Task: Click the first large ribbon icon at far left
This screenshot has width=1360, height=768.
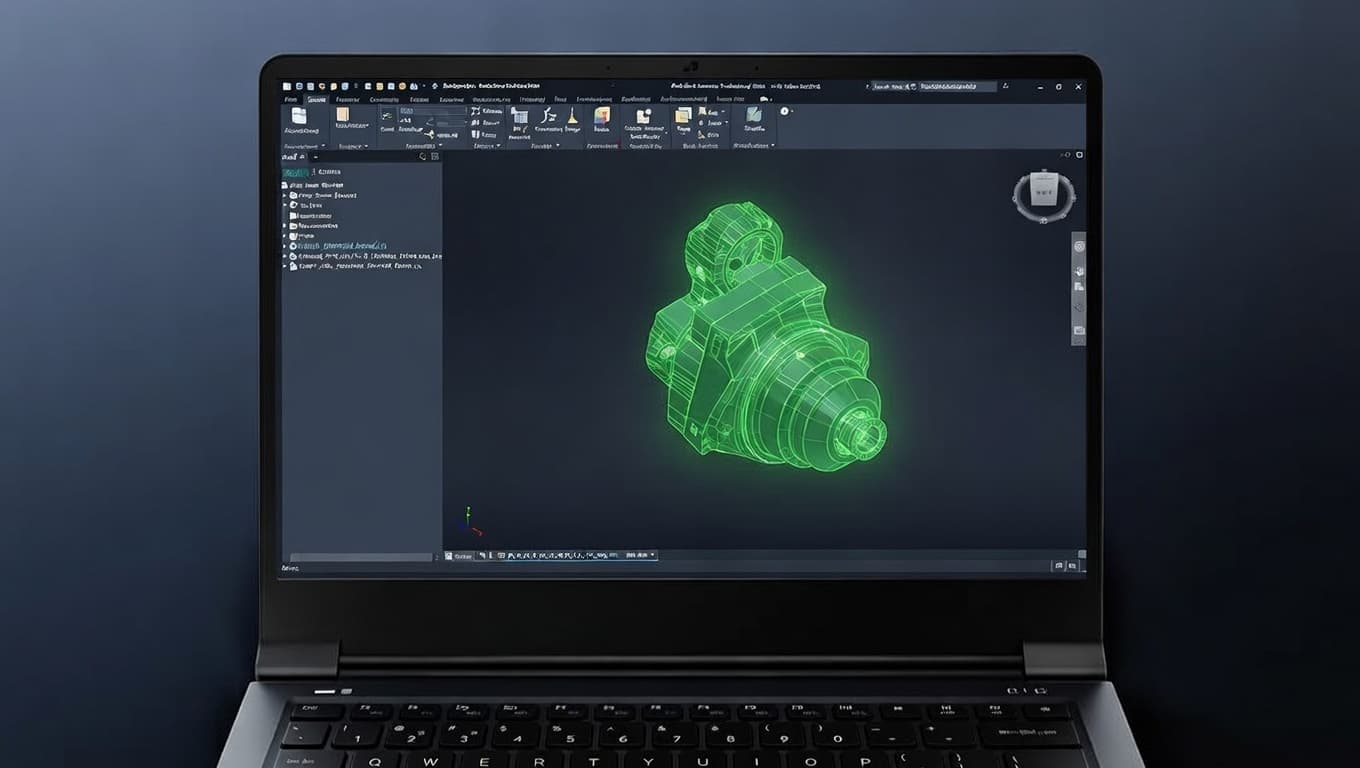Action: [297, 116]
